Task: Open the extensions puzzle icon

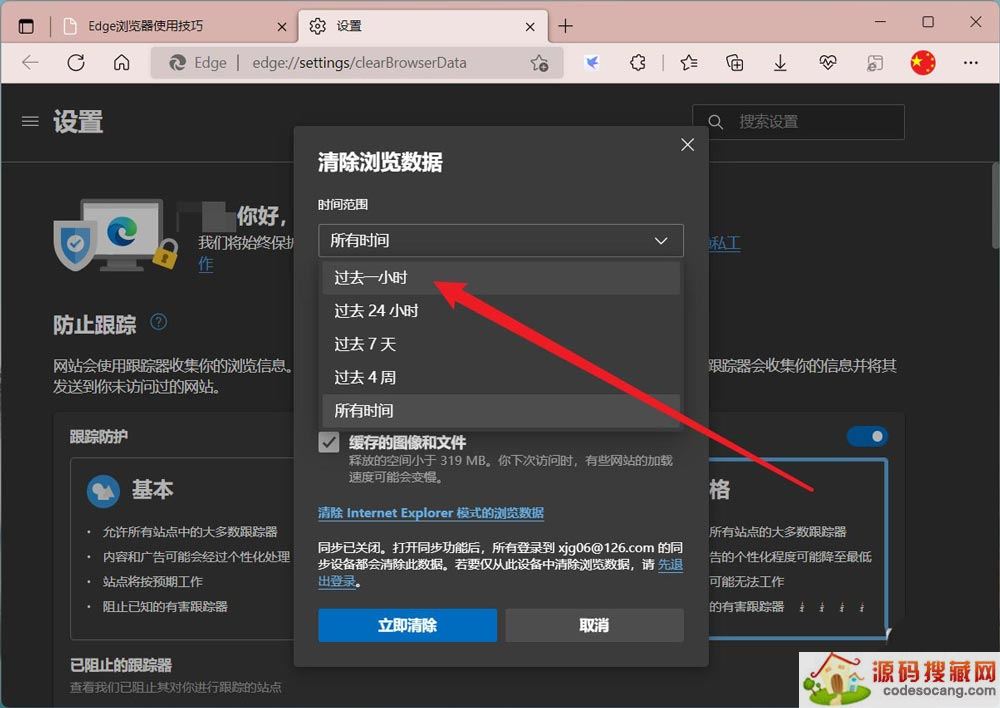Action: [x=638, y=63]
